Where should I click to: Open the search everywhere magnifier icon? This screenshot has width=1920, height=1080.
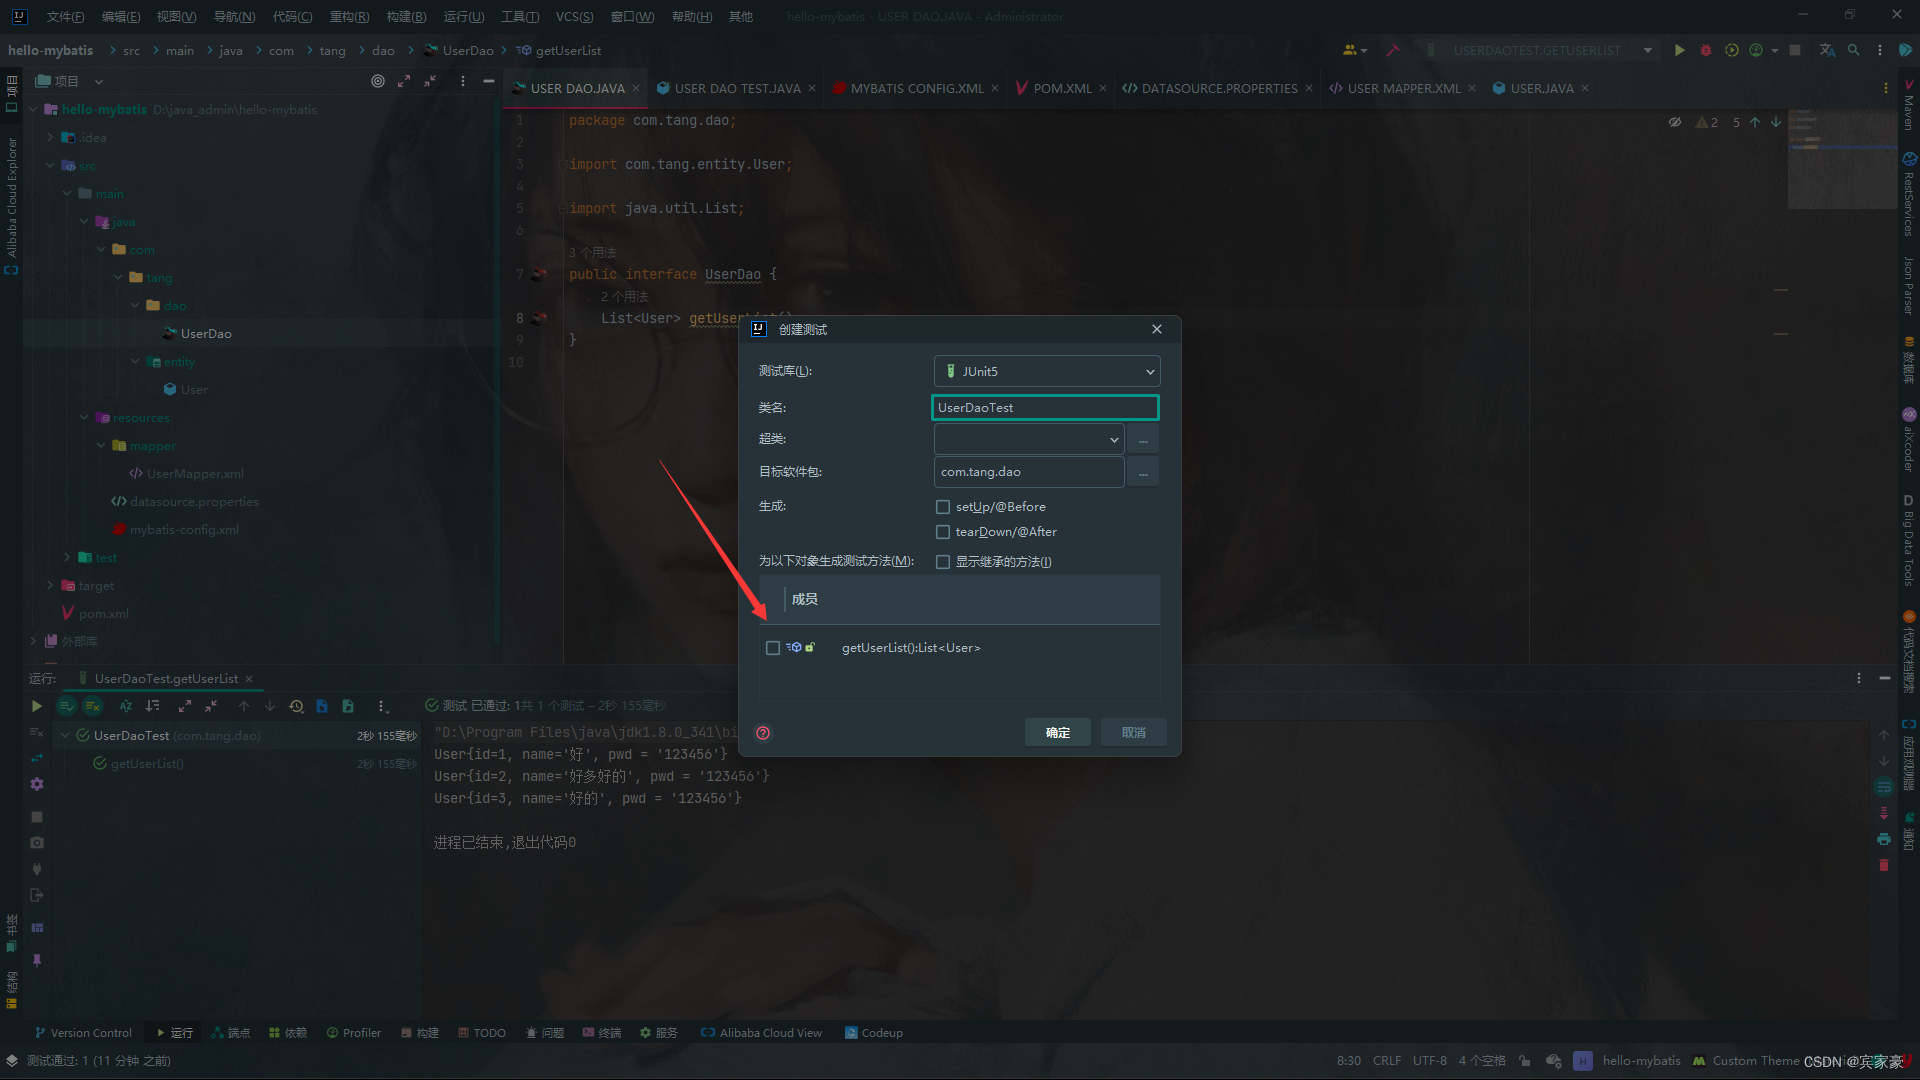pyautogui.click(x=1854, y=50)
